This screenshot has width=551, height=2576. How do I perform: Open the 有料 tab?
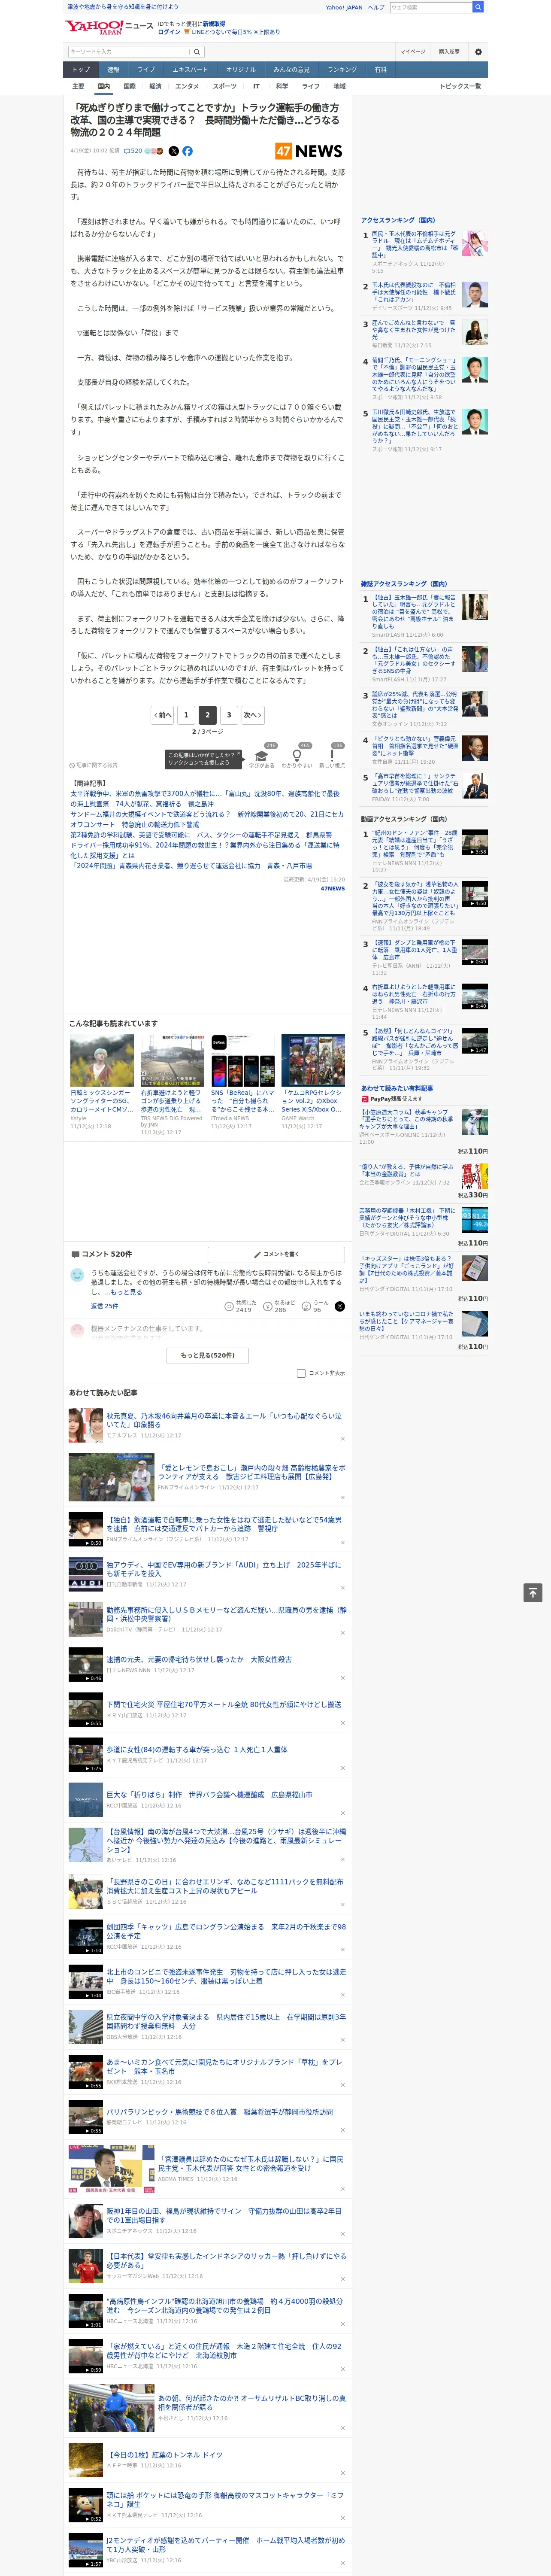(x=380, y=70)
